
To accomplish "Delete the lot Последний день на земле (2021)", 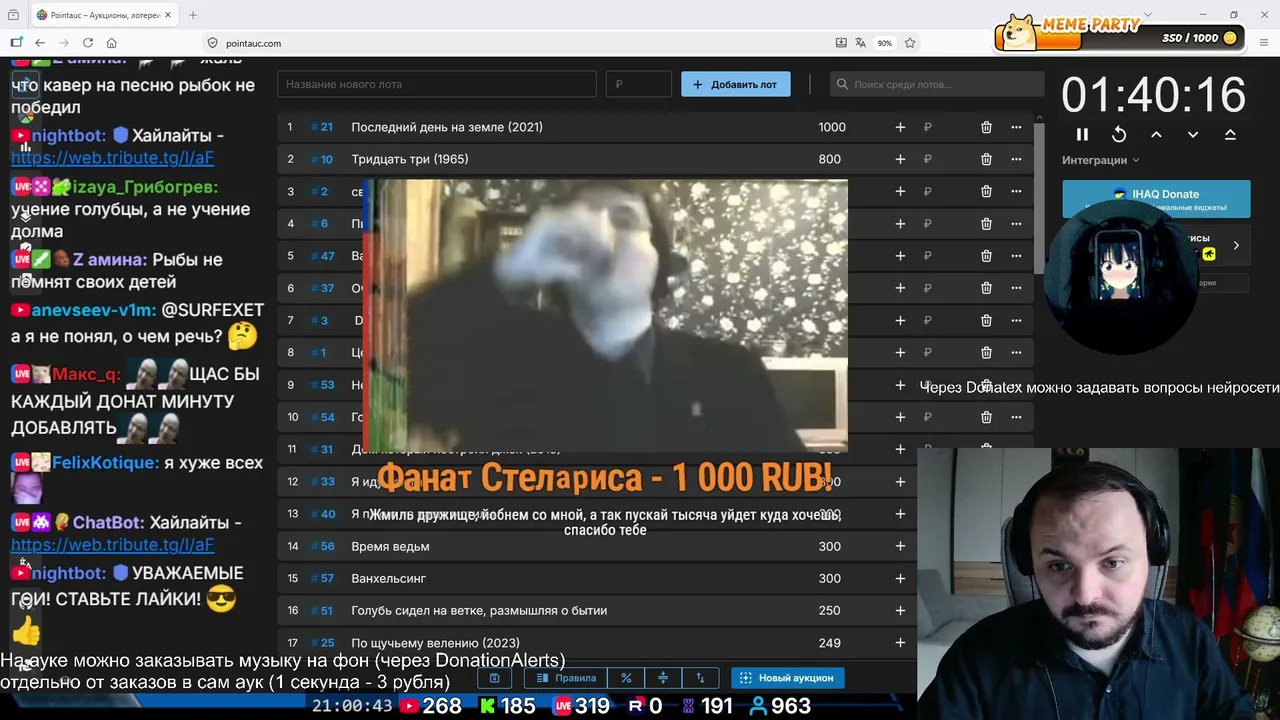I will tap(986, 127).
